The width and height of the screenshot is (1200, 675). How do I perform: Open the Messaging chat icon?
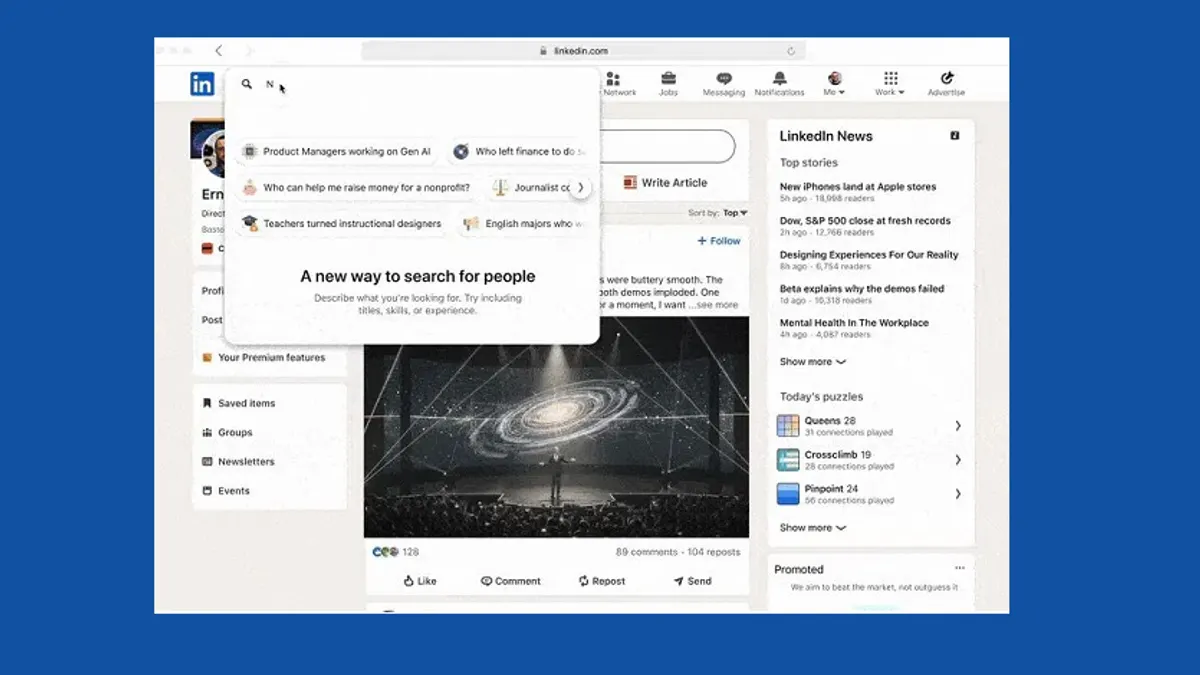point(724,80)
